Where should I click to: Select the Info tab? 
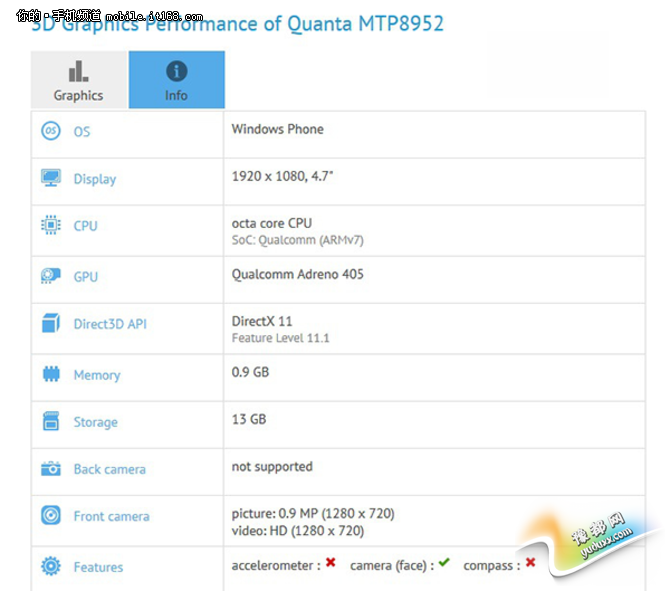pyautogui.click(x=176, y=81)
